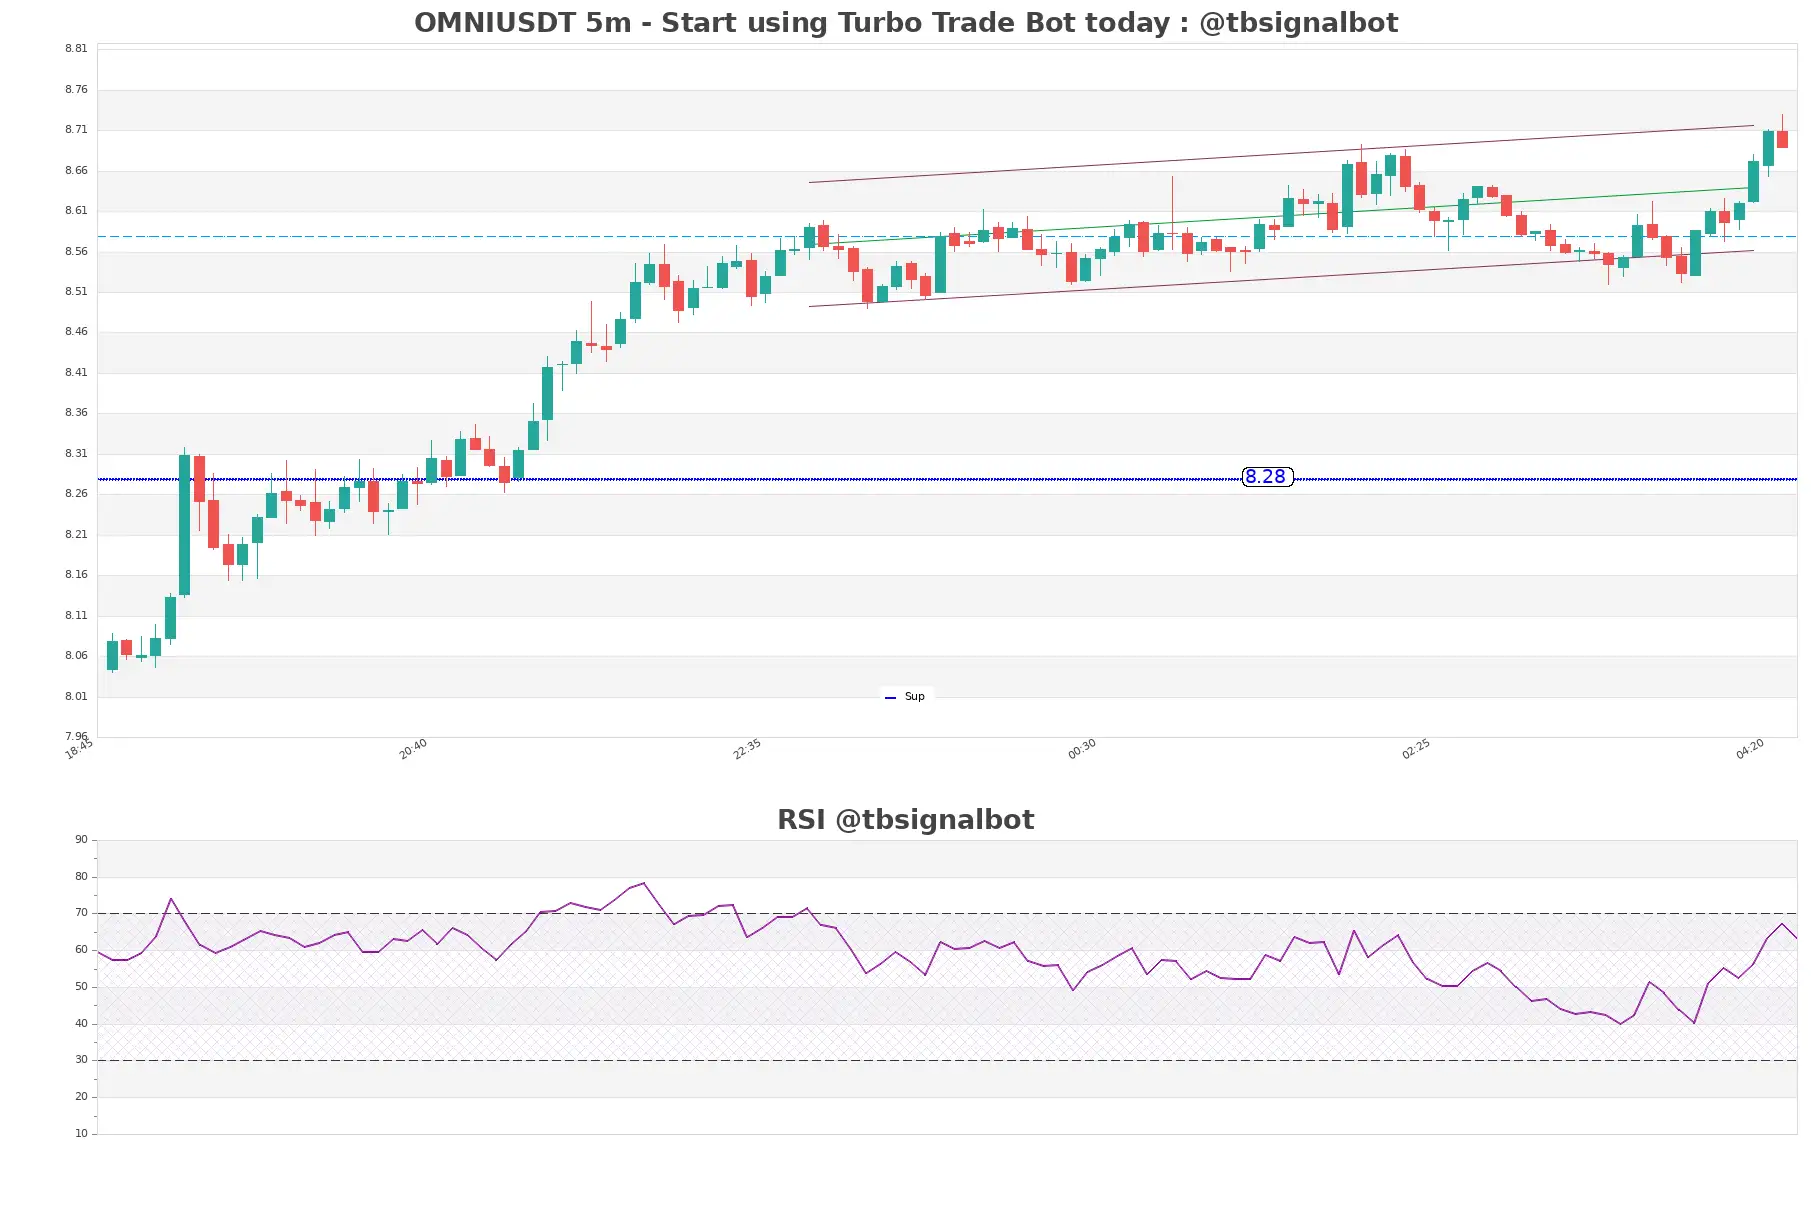This screenshot has width=1811, height=1208.
Task: Click the 18:45 time axis label
Action: (79, 749)
